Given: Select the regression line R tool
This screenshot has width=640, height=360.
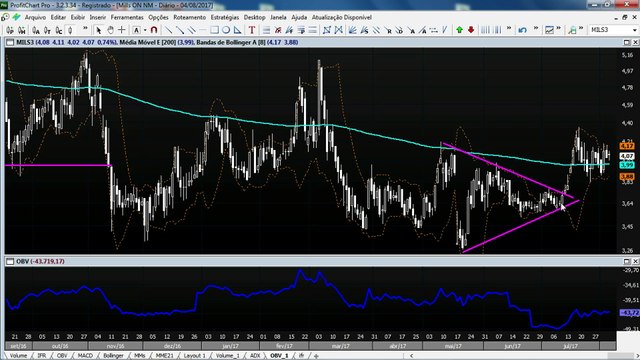Looking at the screenshot, I should [389, 30].
